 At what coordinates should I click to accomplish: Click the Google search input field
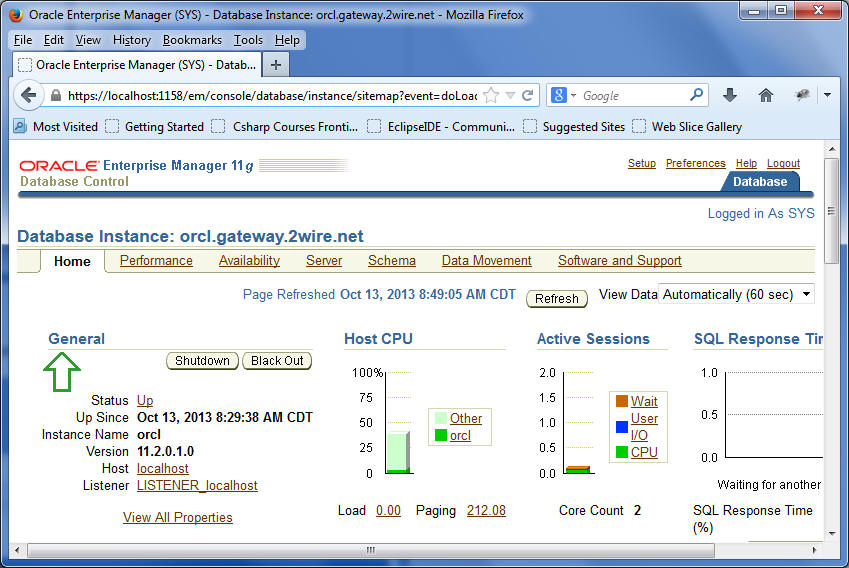(630, 96)
